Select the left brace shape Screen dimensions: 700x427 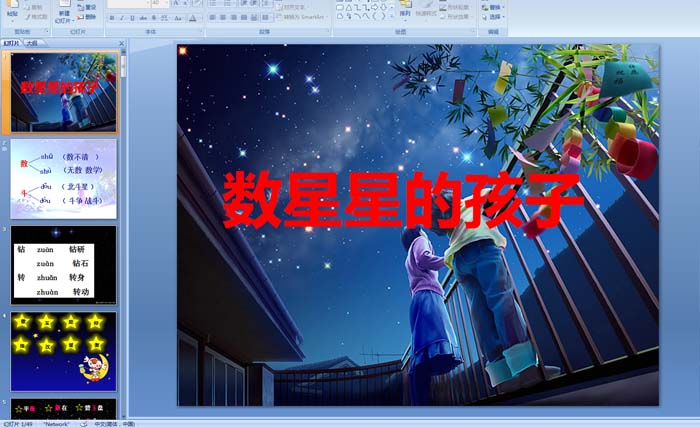pyautogui.click(x=374, y=16)
